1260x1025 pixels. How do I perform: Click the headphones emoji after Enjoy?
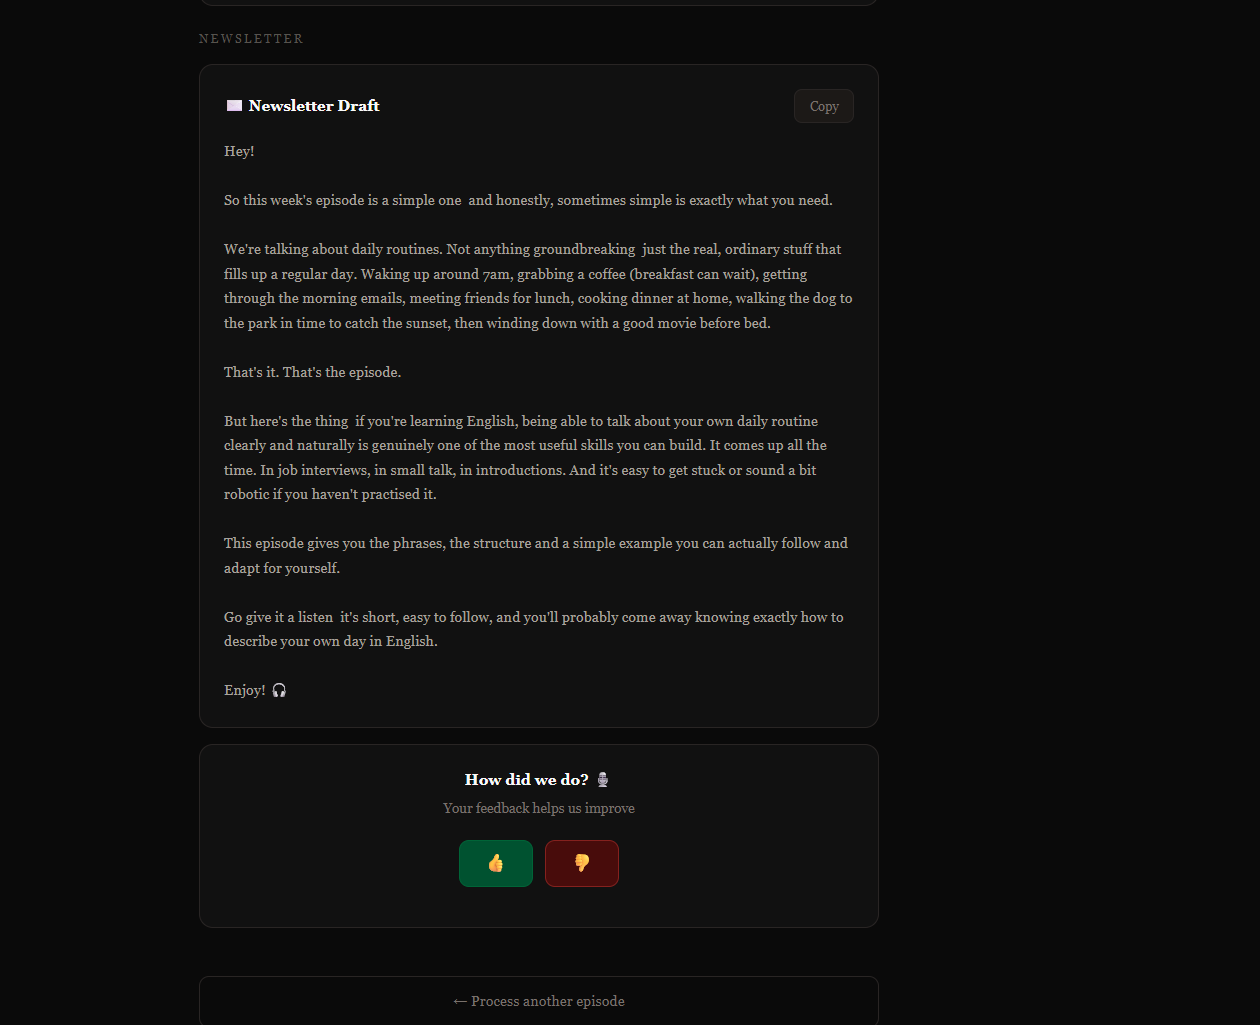click(279, 690)
